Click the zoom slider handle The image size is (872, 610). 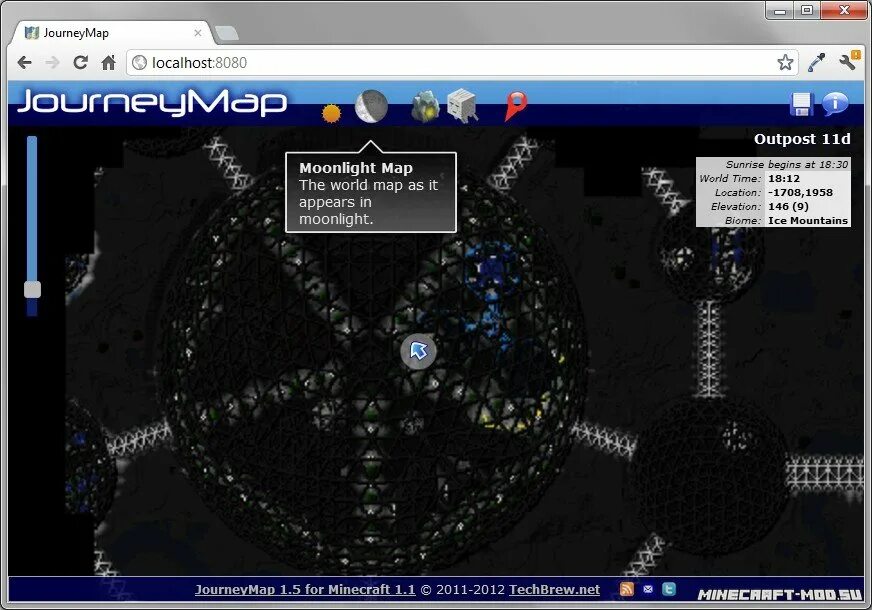32,290
